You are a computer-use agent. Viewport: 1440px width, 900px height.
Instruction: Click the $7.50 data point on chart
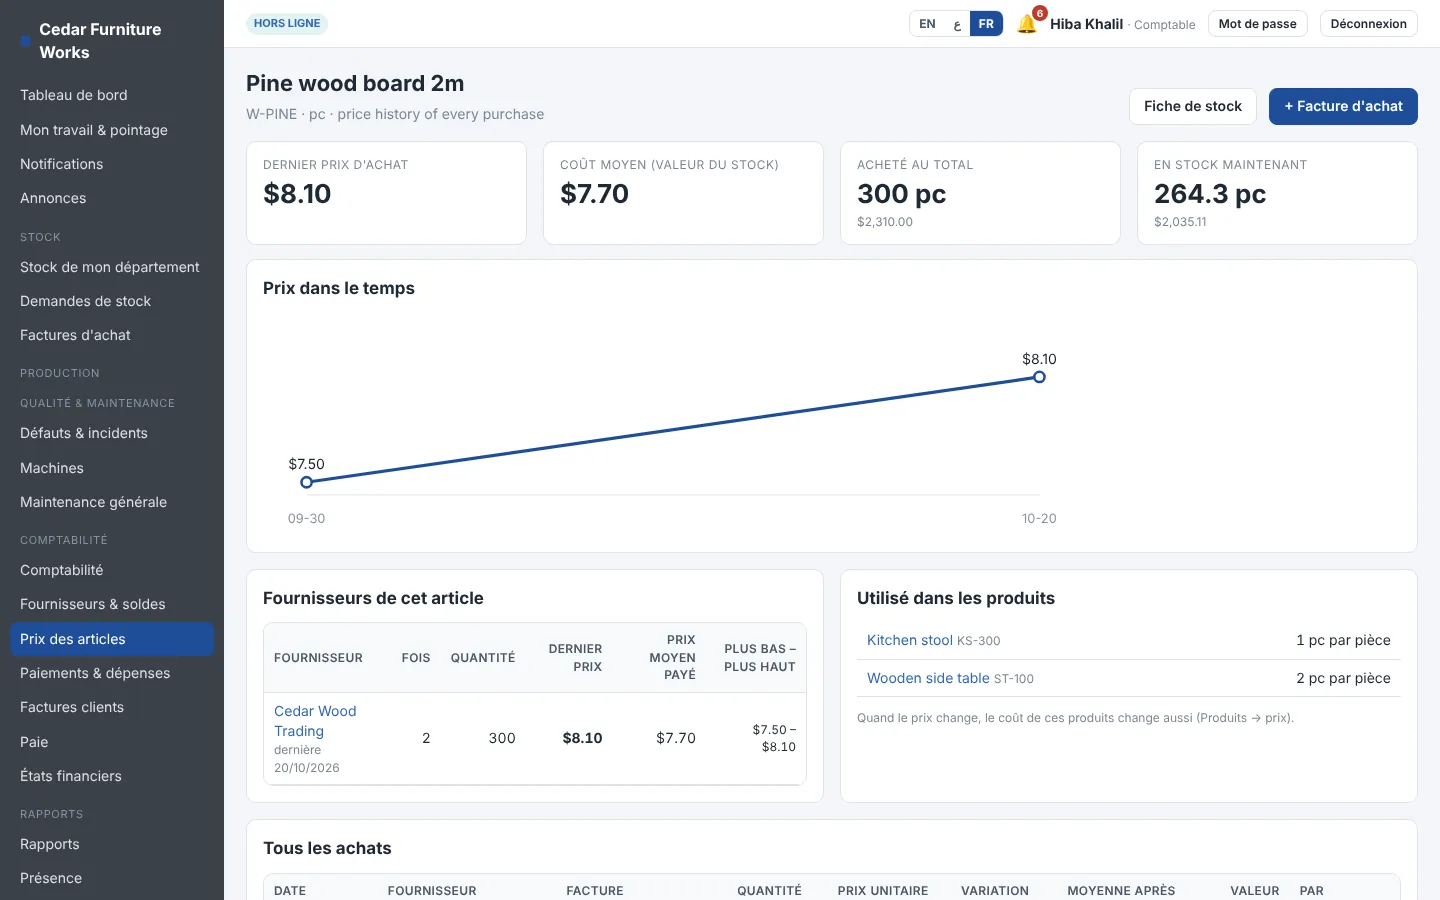click(x=307, y=482)
